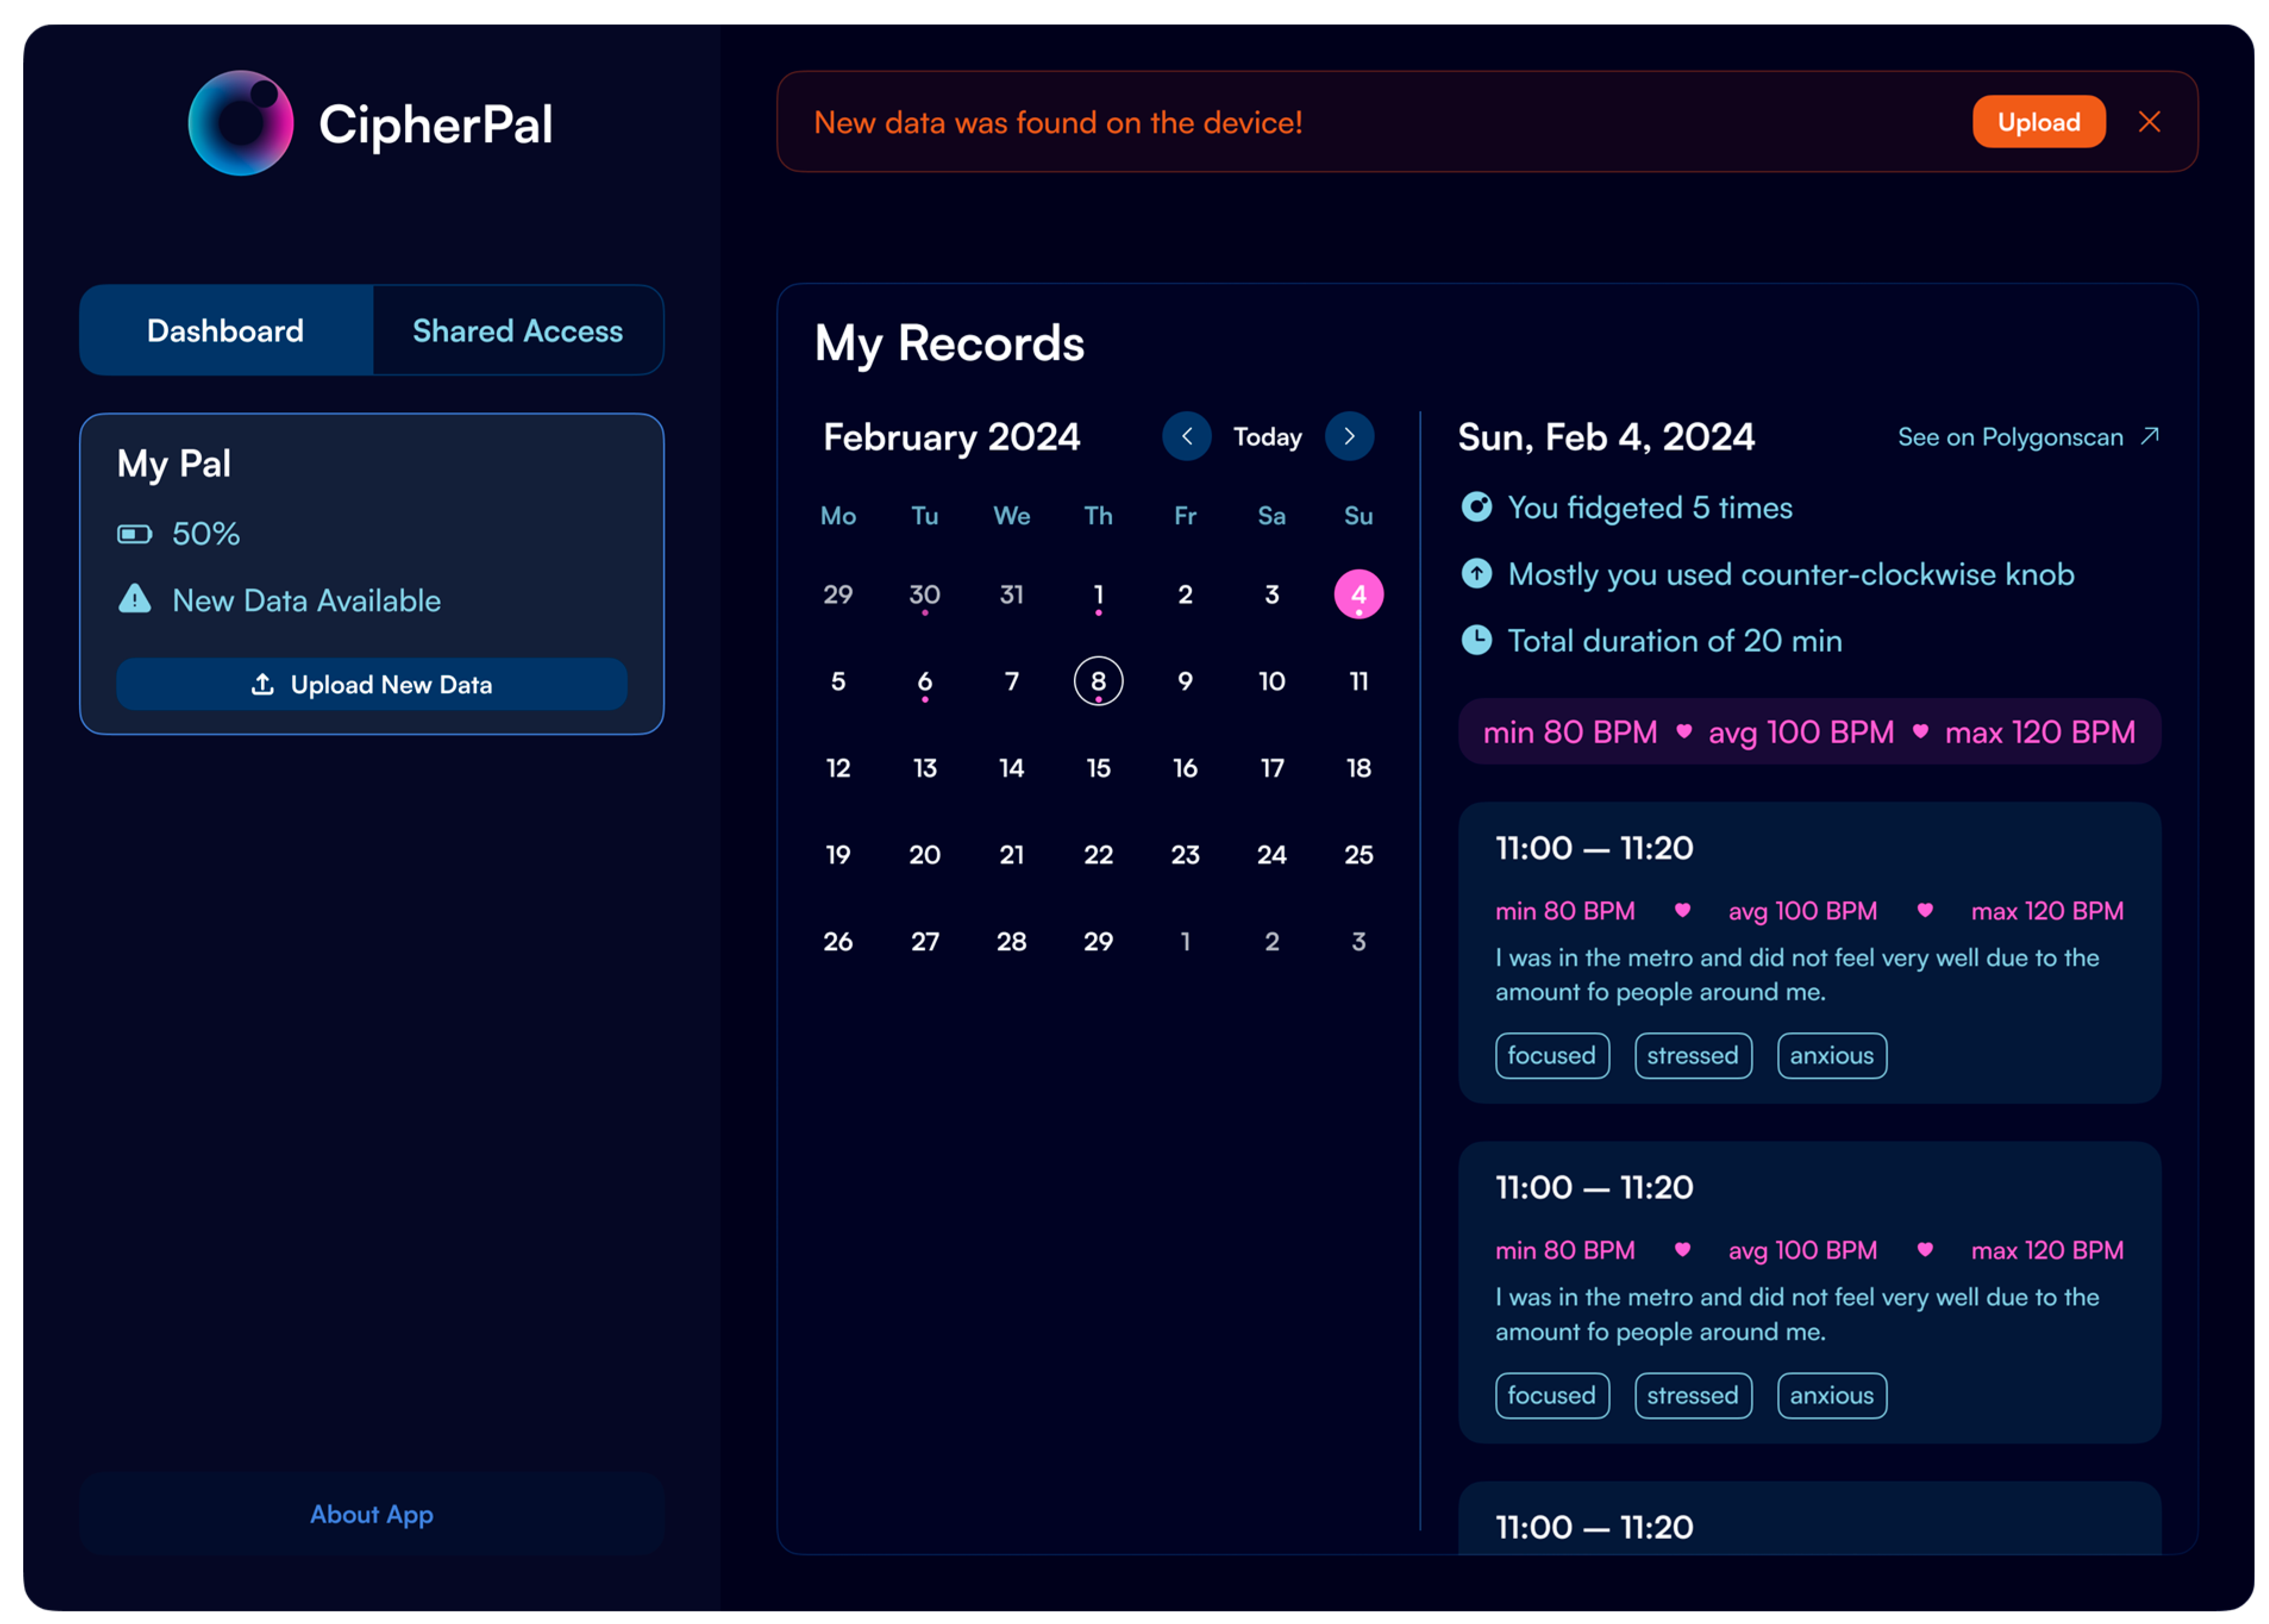Go to previous month with the left chevron

pos(1186,436)
